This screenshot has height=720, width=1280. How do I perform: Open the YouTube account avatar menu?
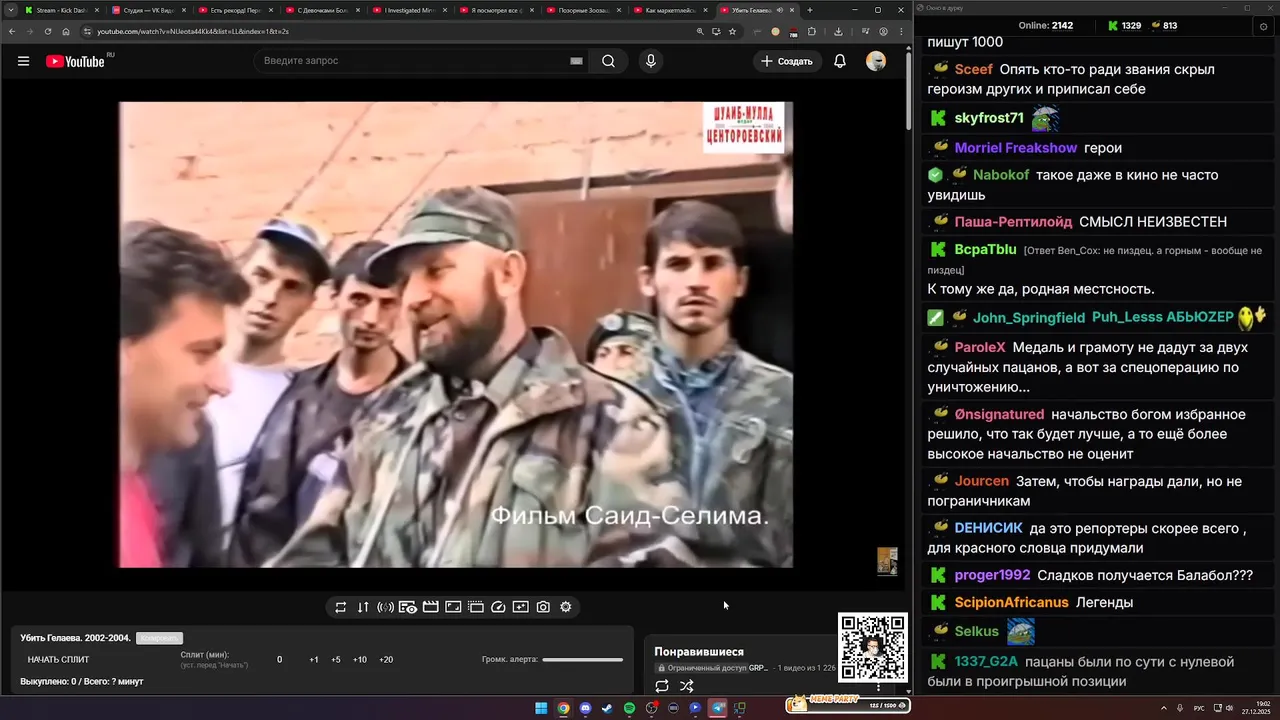coord(876,61)
